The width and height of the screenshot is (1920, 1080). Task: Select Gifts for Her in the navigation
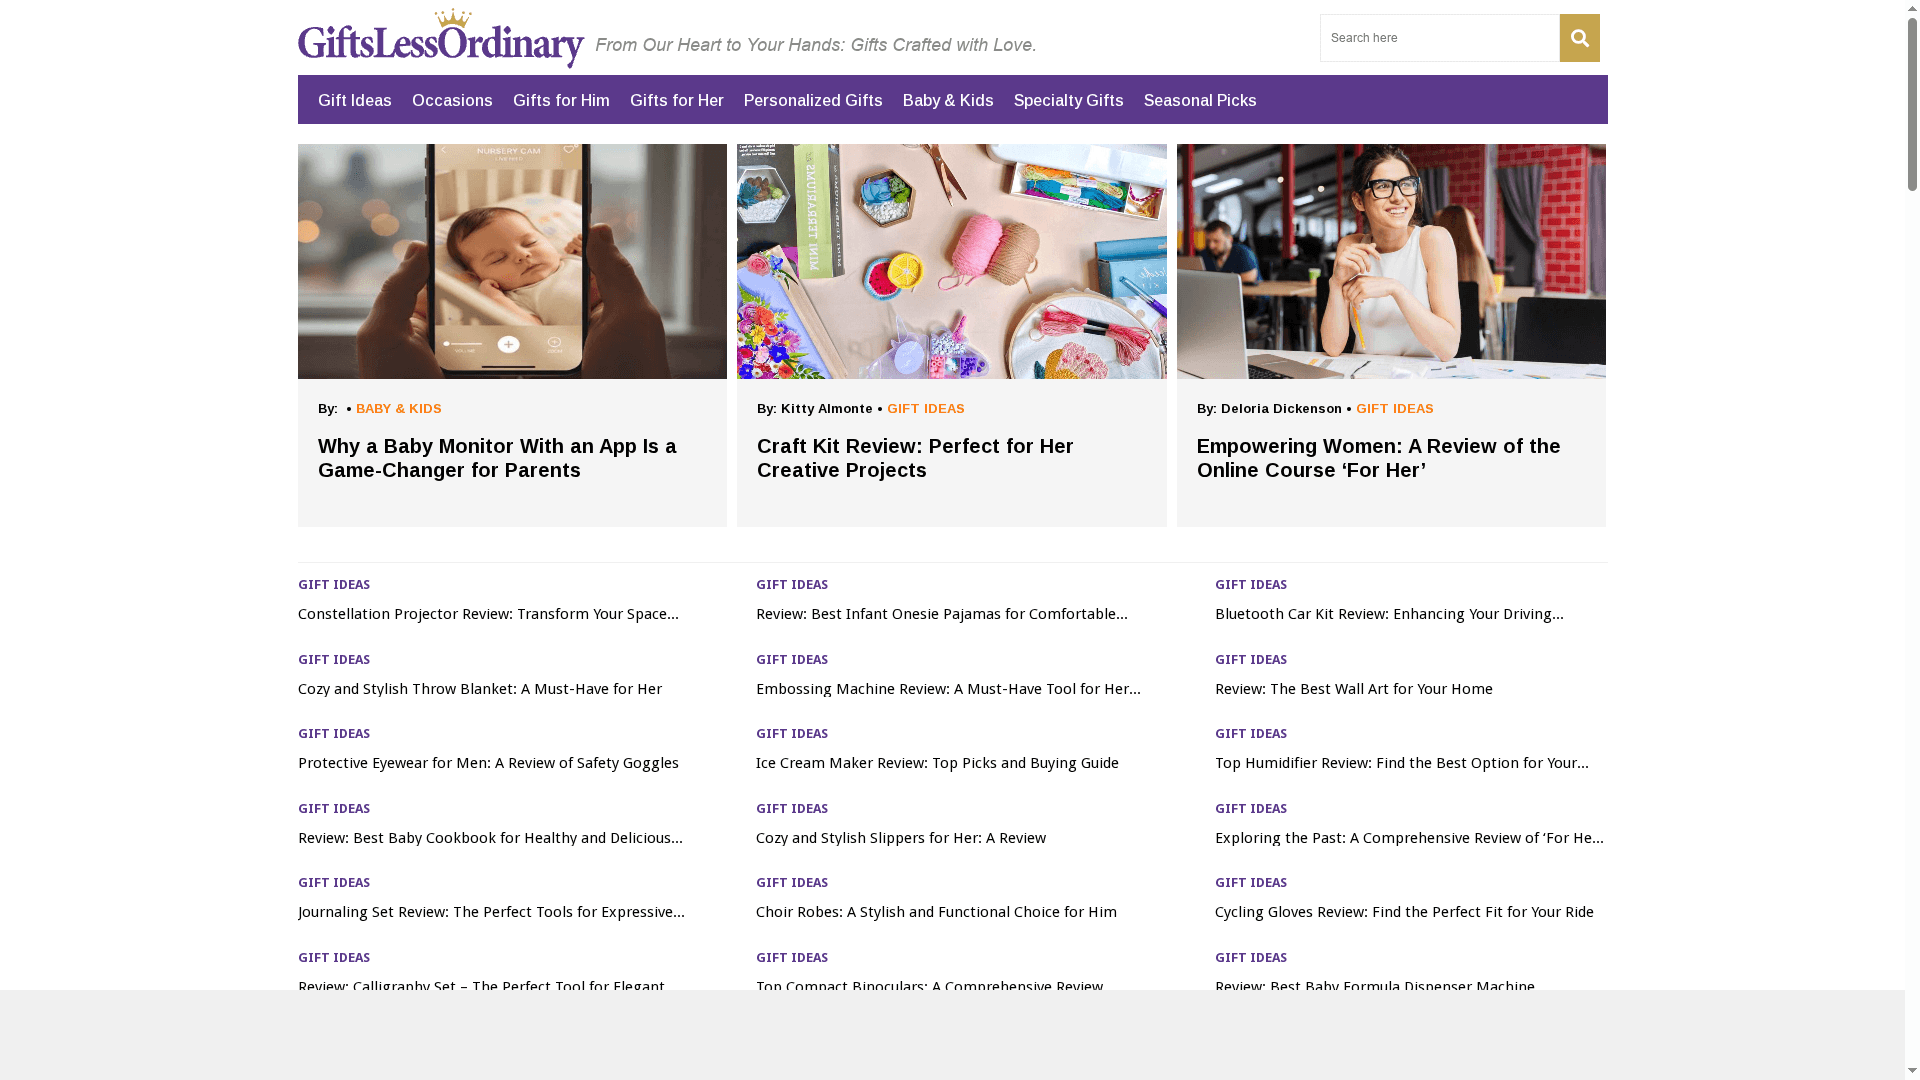pyautogui.click(x=677, y=100)
